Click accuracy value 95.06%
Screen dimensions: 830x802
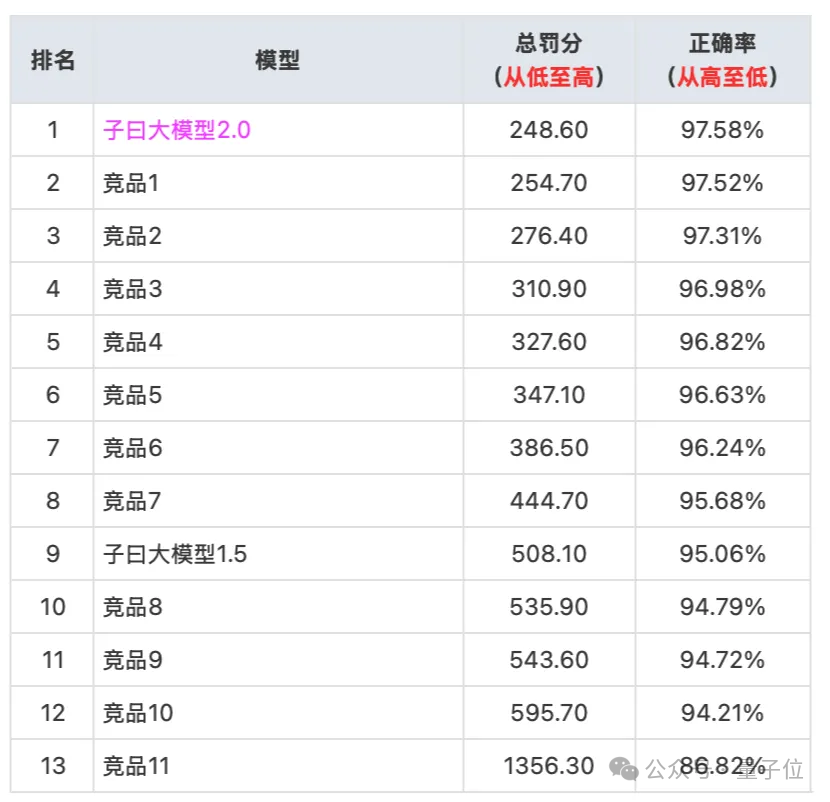(723, 554)
